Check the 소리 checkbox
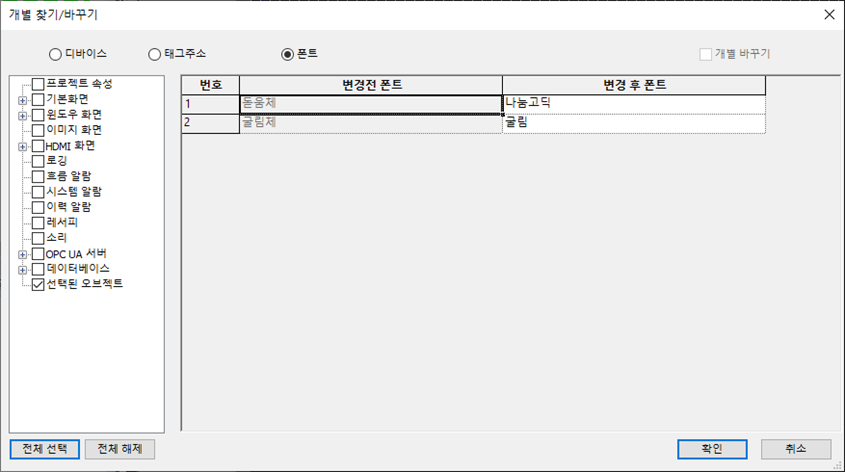 pos(38,238)
